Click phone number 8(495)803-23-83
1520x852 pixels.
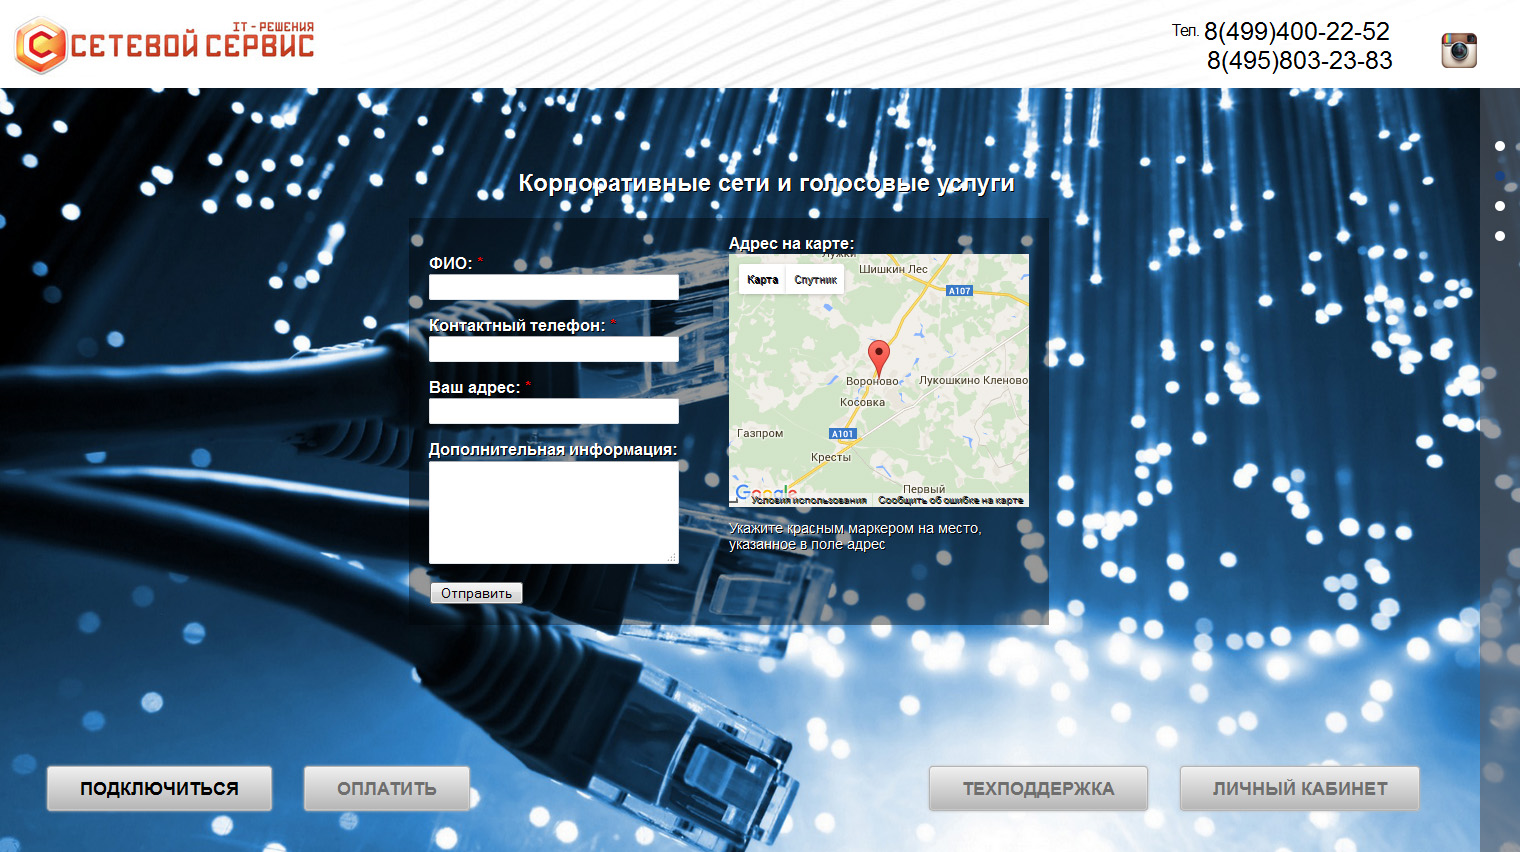(x=1299, y=61)
